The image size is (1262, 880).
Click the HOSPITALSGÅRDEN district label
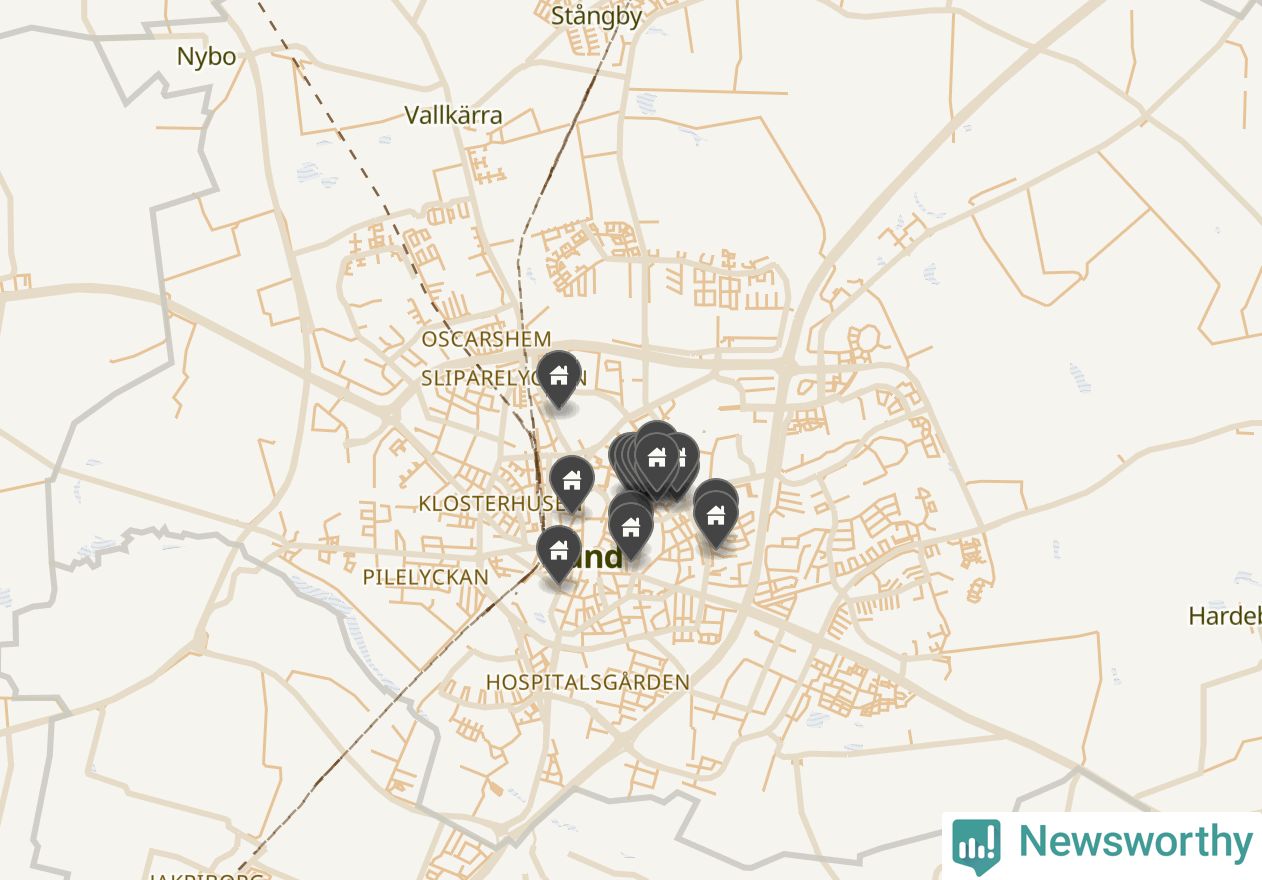click(x=588, y=682)
